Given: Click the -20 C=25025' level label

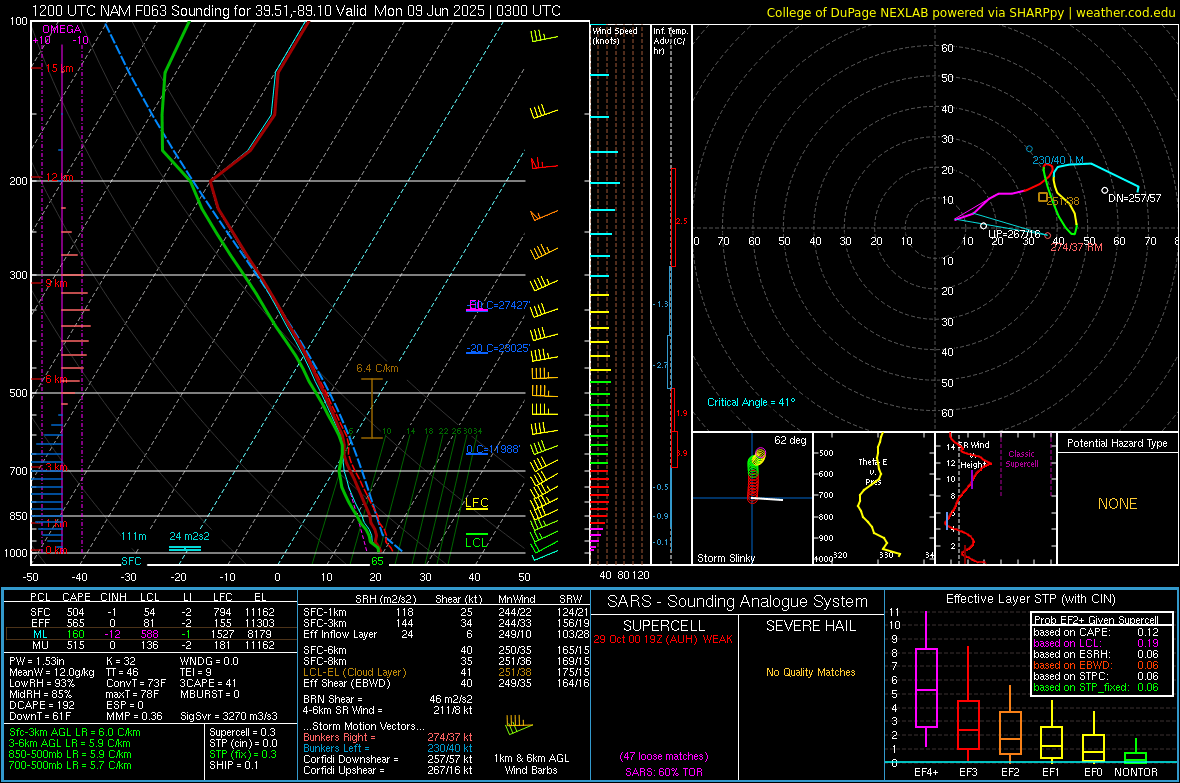Looking at the screenshot, I should point(498,348).
